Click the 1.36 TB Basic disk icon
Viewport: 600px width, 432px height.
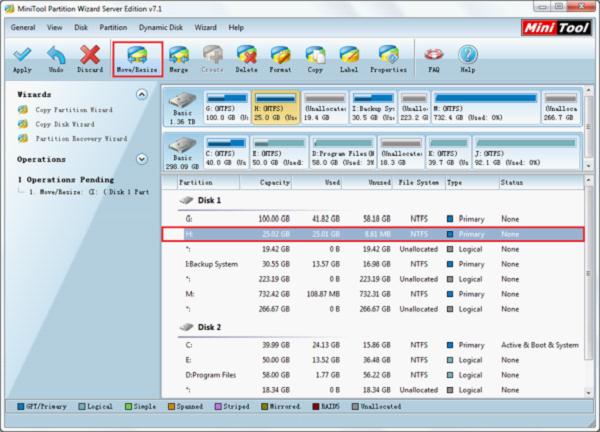pyautogui.click(x=183, y=100)
